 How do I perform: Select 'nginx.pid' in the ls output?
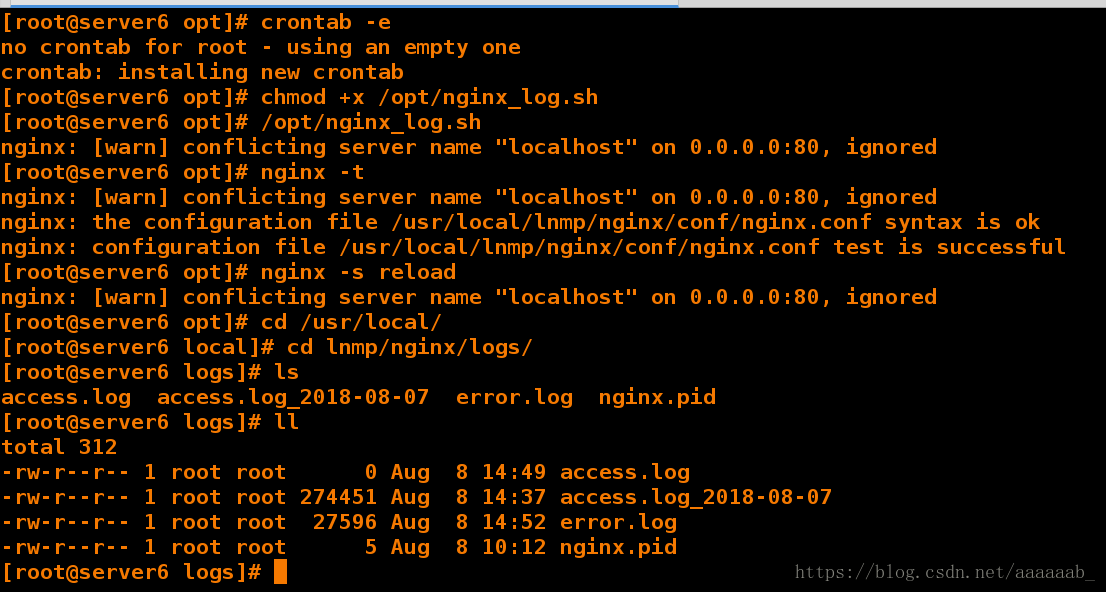pos(657,397)
